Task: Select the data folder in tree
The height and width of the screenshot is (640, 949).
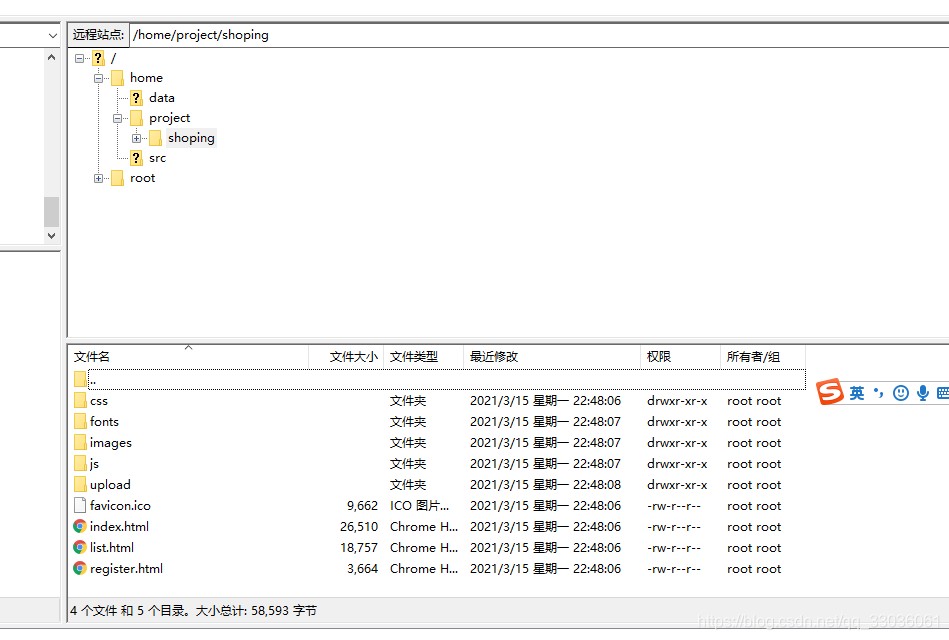Action: pyautogui.click(x=162, y=97)
